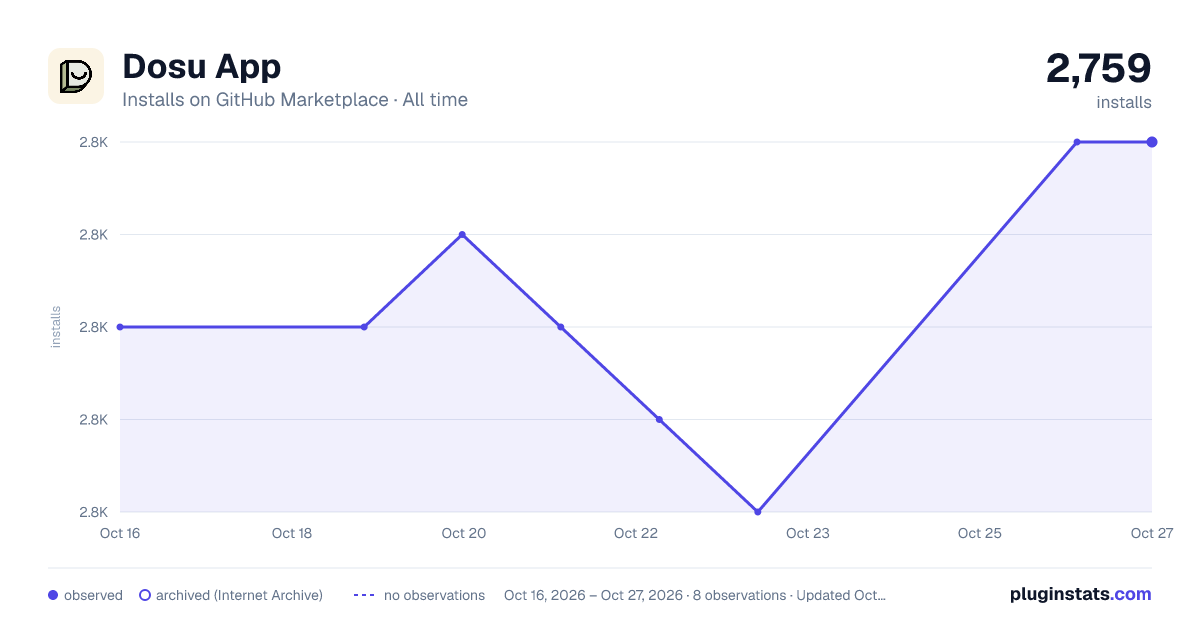The image size is (1200, 630).
Task: Click the 'Oct 16, 2026 – Oct 27, 2026' observations text
Action: click(695, 595)
